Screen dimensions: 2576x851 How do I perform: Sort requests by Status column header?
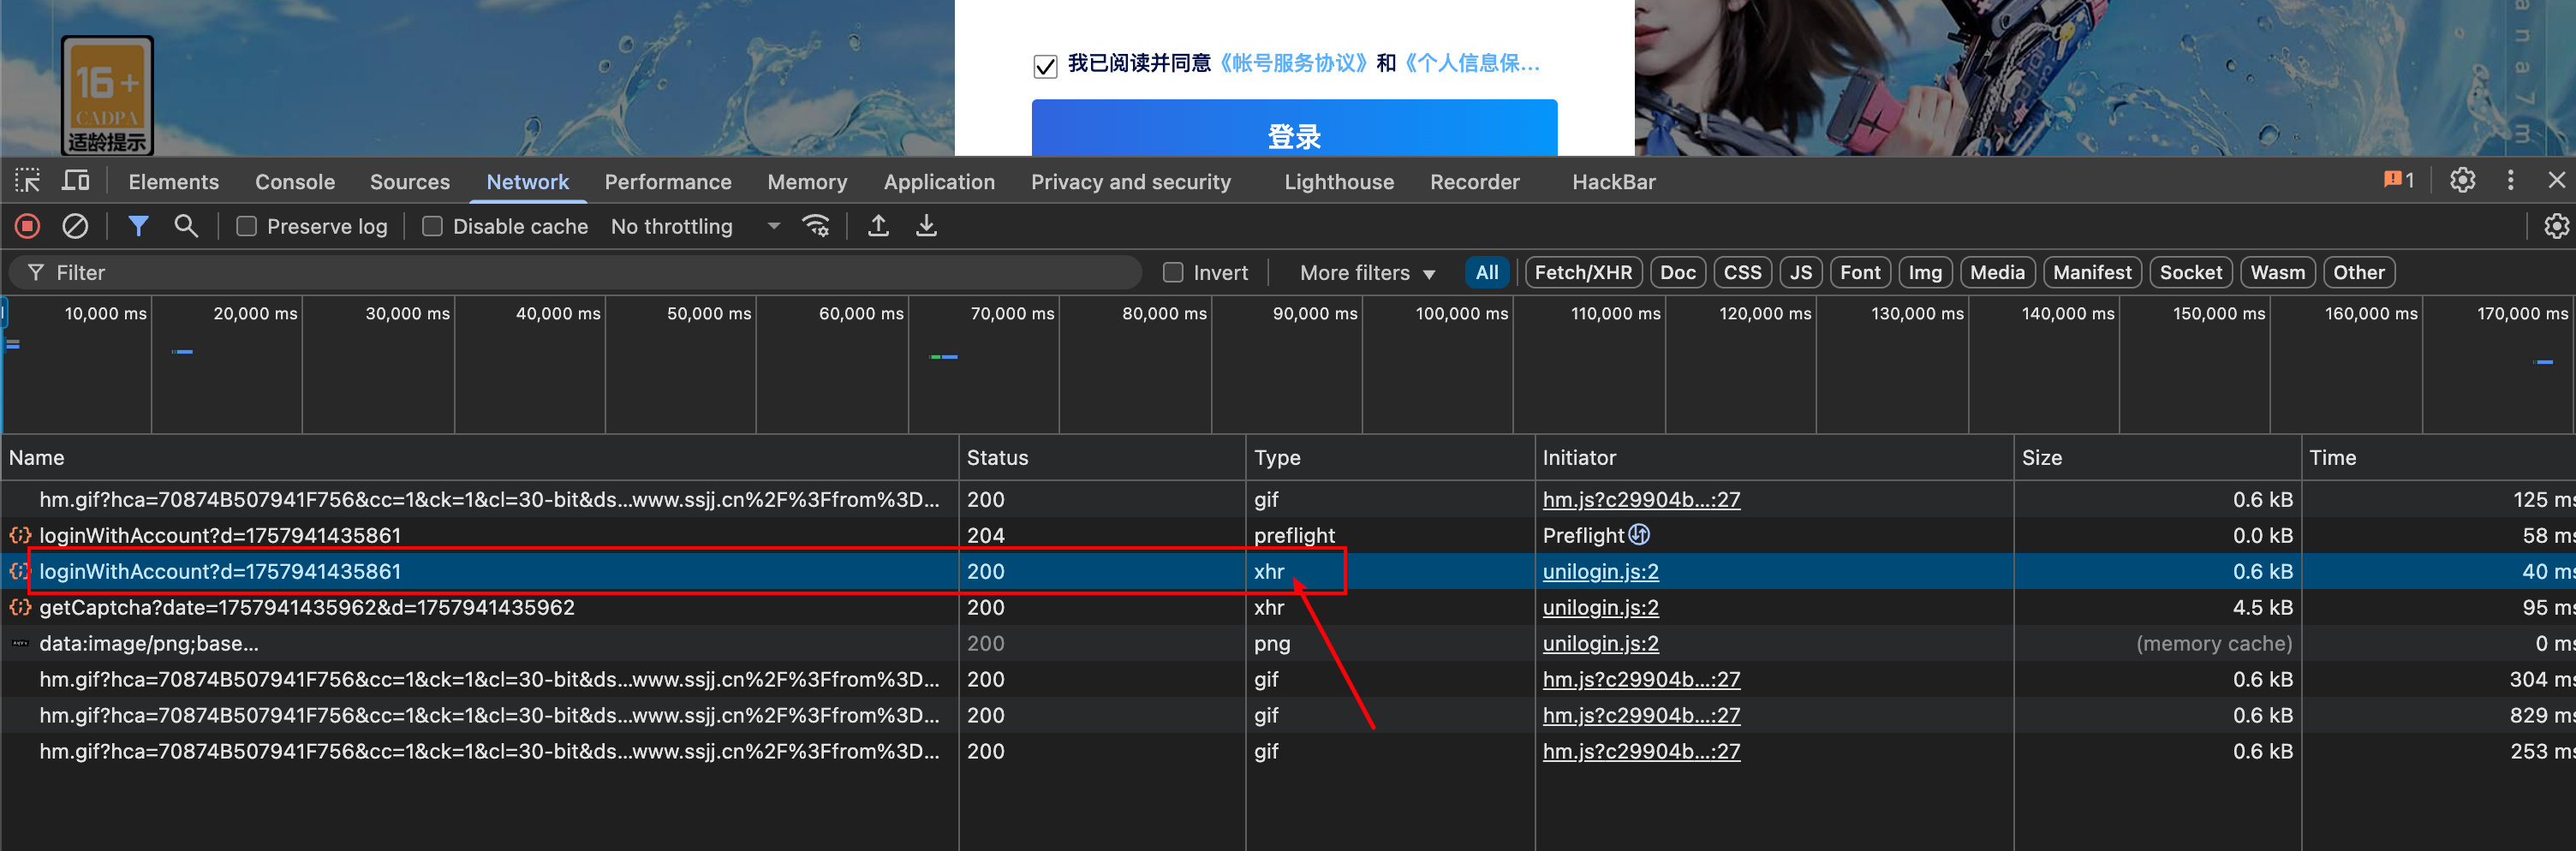1102,457
